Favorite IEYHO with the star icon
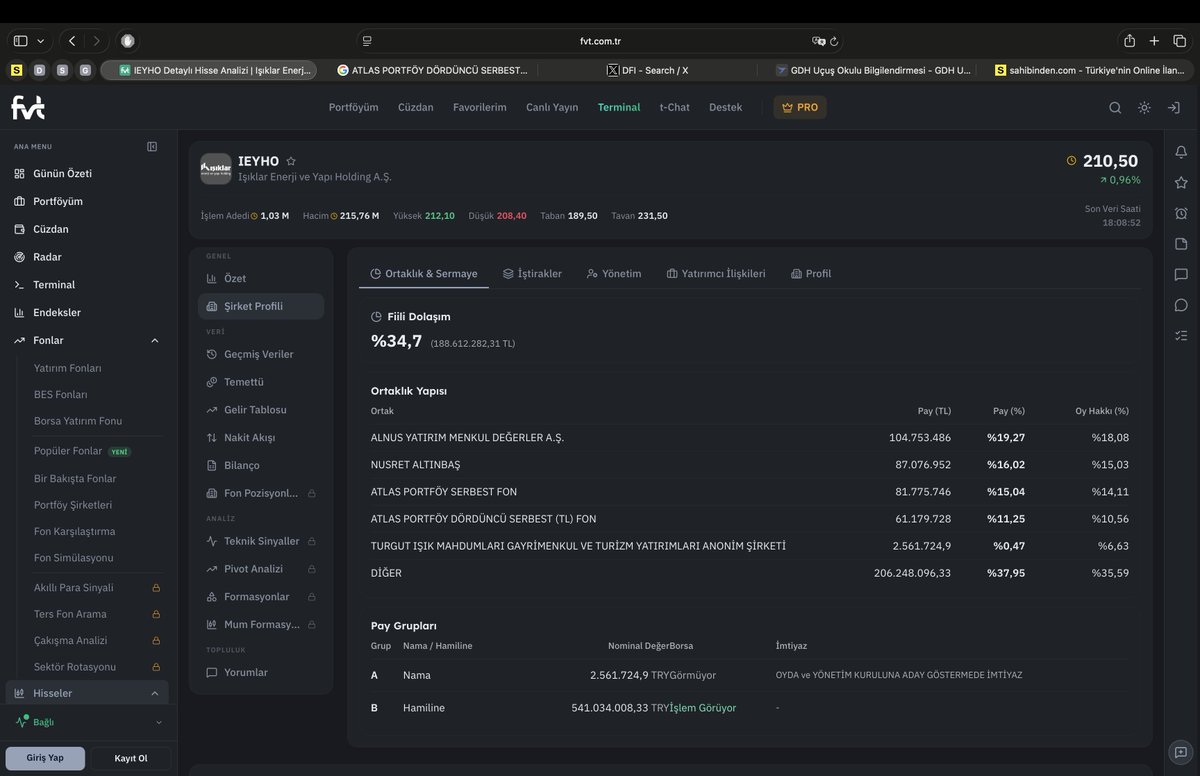This screenshot has width=1200, height=776. [291, 161]
